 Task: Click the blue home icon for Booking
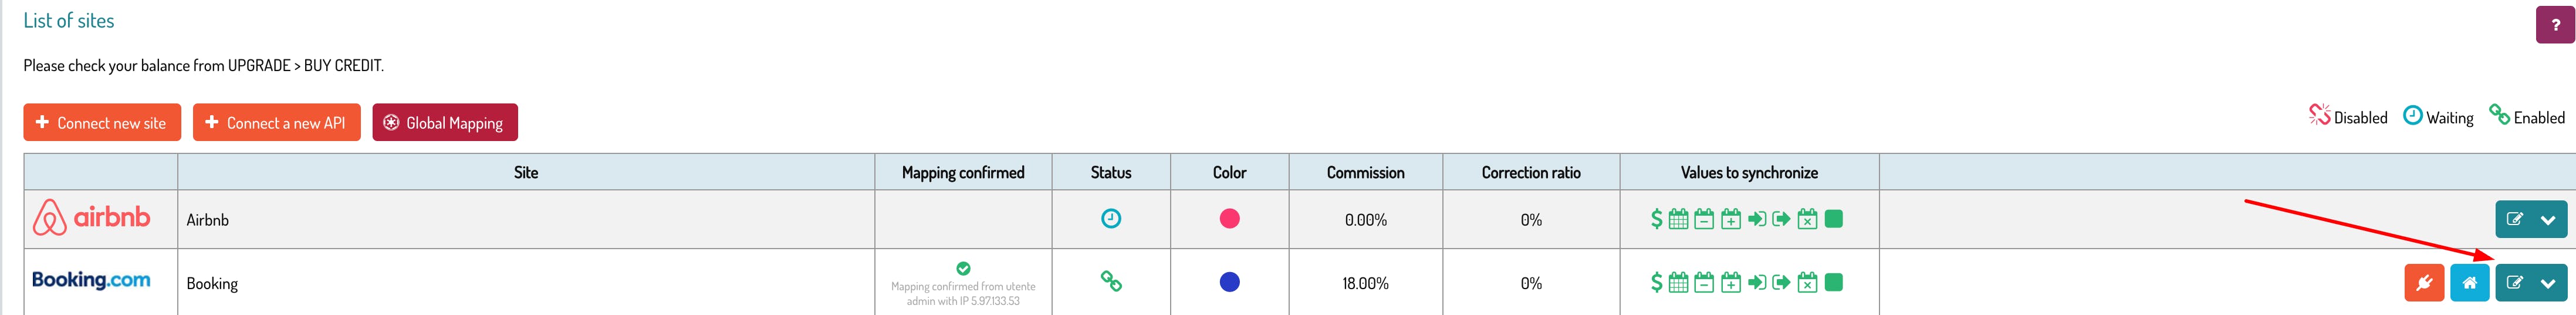click(x=2469, y=283)
